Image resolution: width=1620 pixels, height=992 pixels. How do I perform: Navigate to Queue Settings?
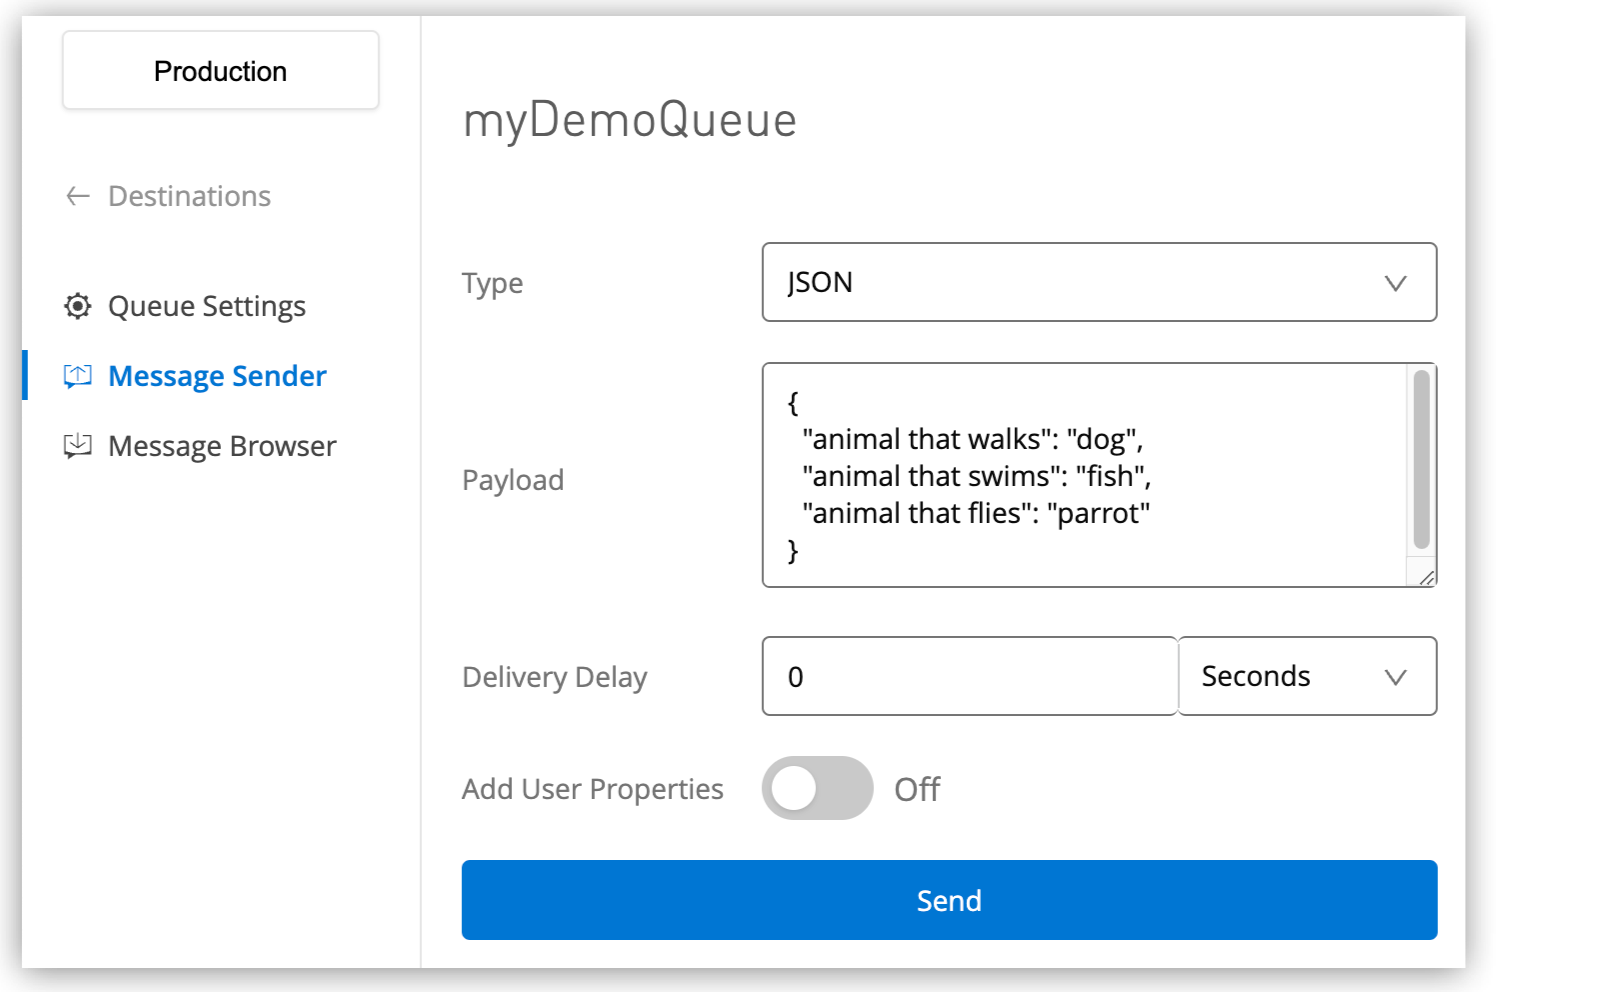coord(206,307)
